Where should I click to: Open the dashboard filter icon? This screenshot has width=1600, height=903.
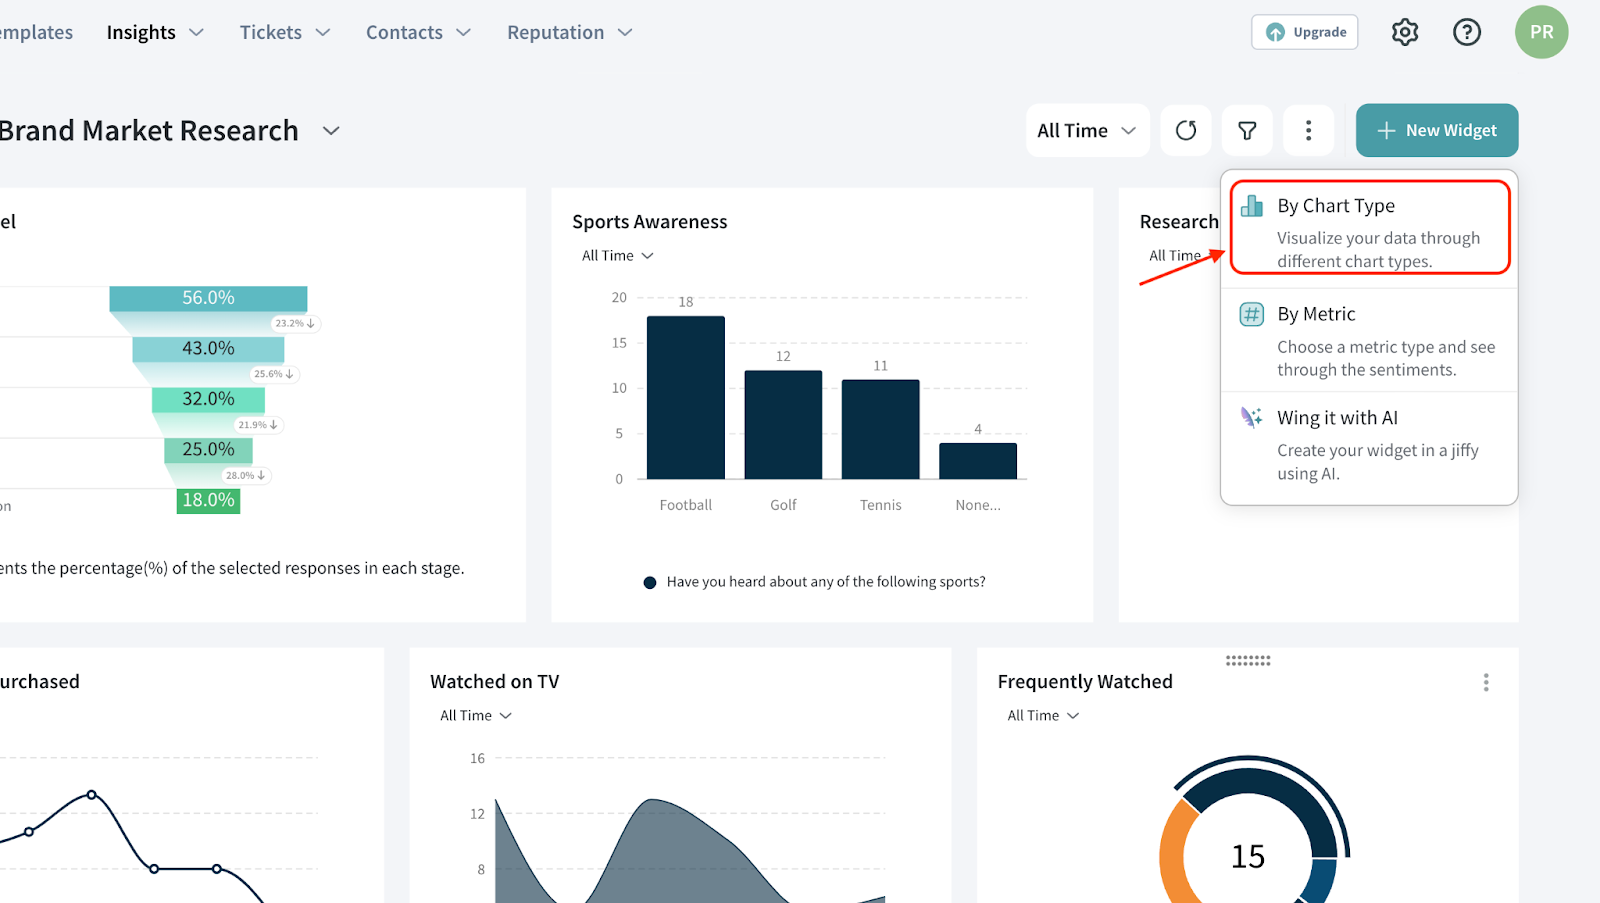pos(1247,130)
